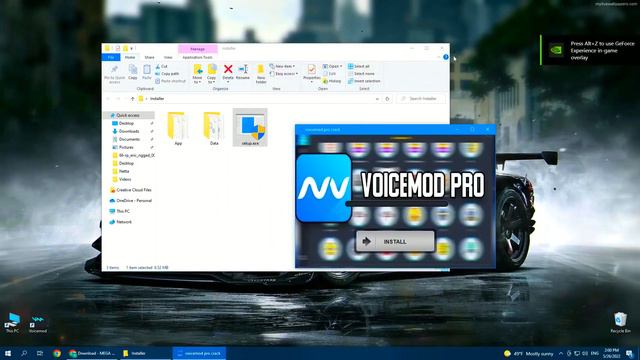Select Documents in navigation pane
Screen dimensions: 640x360
click(128, 139)
